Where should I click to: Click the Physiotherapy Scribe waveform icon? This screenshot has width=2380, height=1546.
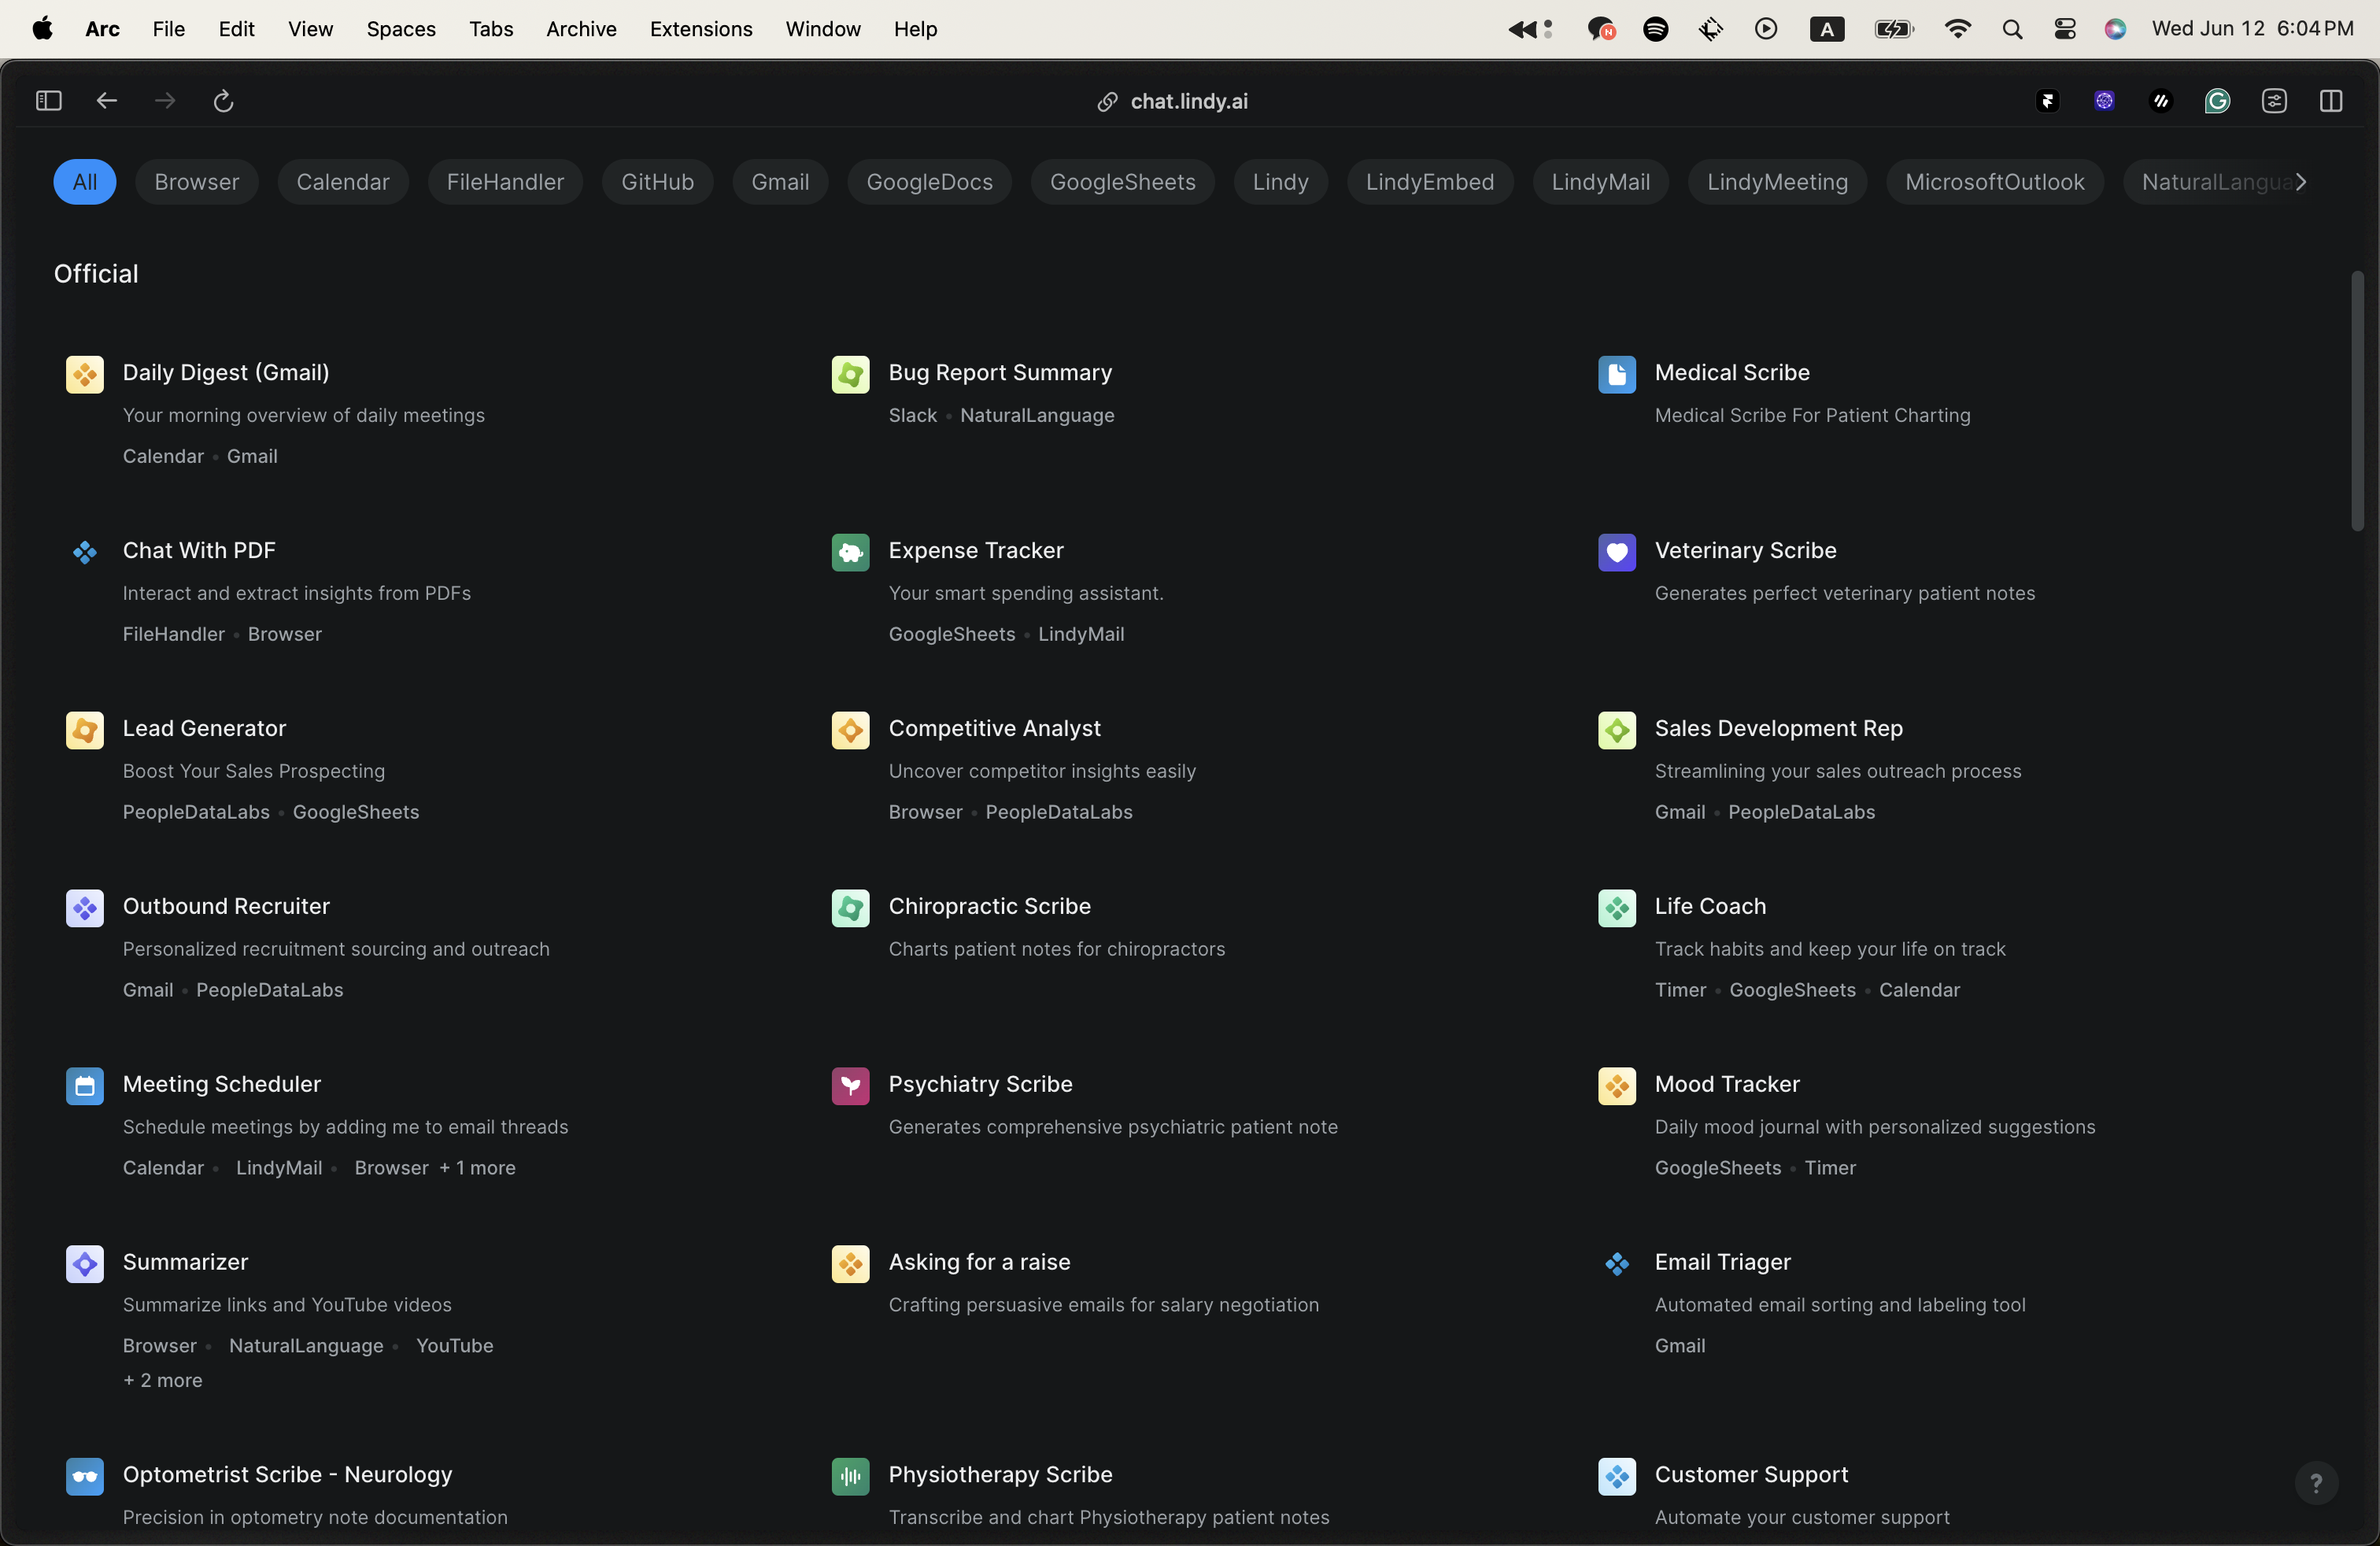click(850, 1477)
